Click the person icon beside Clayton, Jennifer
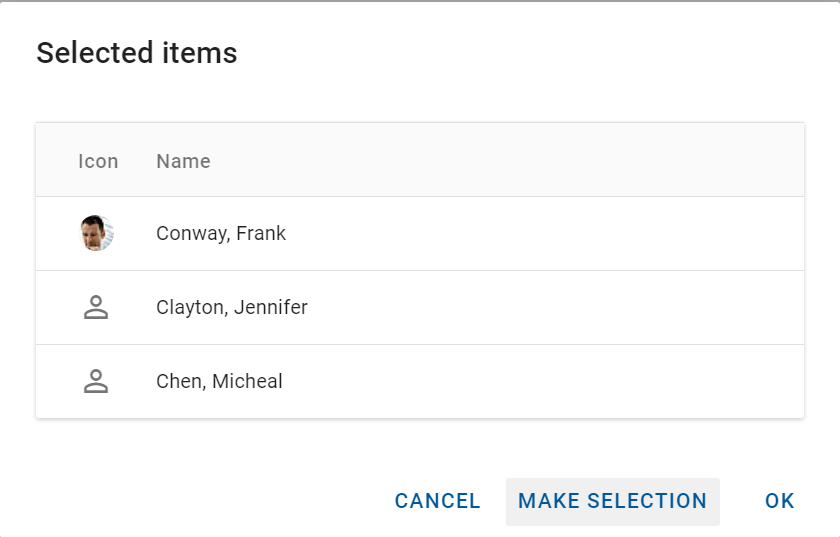This screenshot has height=537, width=840. tap(96, 307)
